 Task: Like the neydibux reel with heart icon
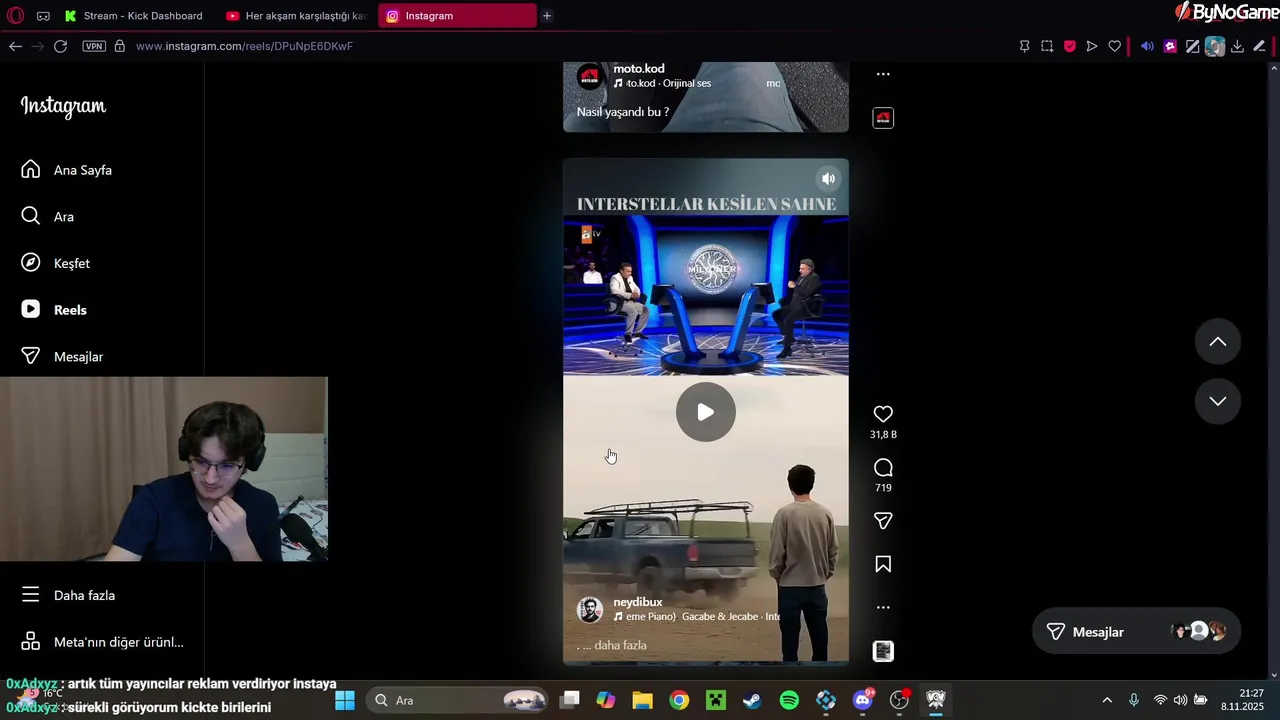[883, 414]
